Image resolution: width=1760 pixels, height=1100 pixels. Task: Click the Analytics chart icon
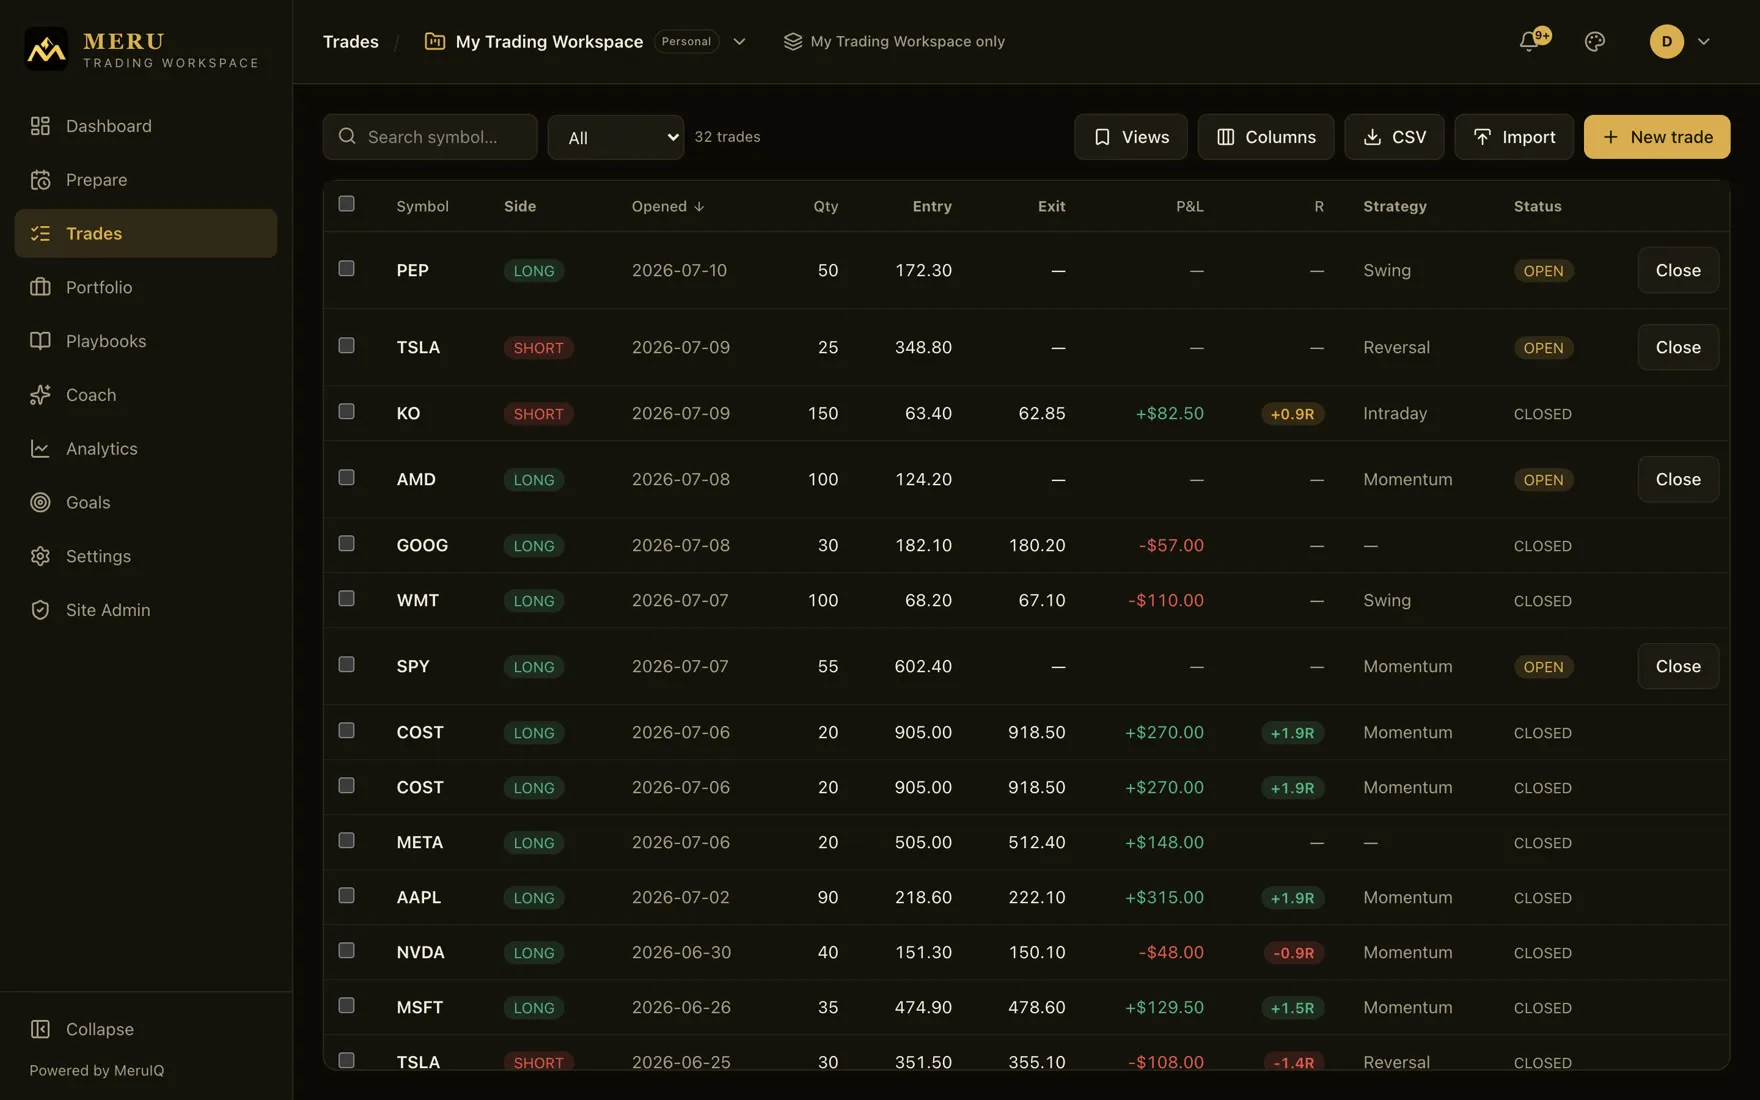40,449
